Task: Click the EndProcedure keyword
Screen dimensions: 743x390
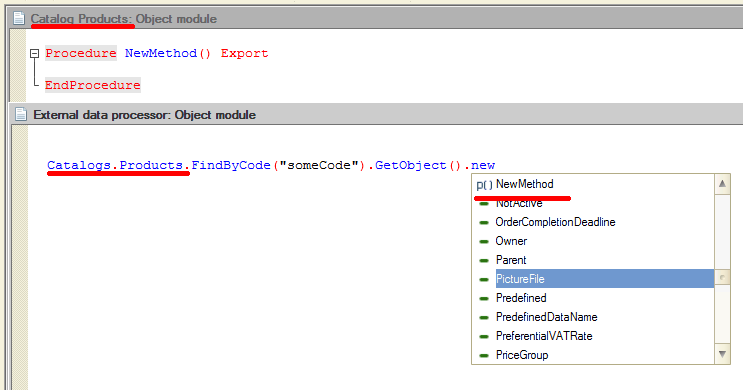Action: pyautogui.click(x=93, y=85)
